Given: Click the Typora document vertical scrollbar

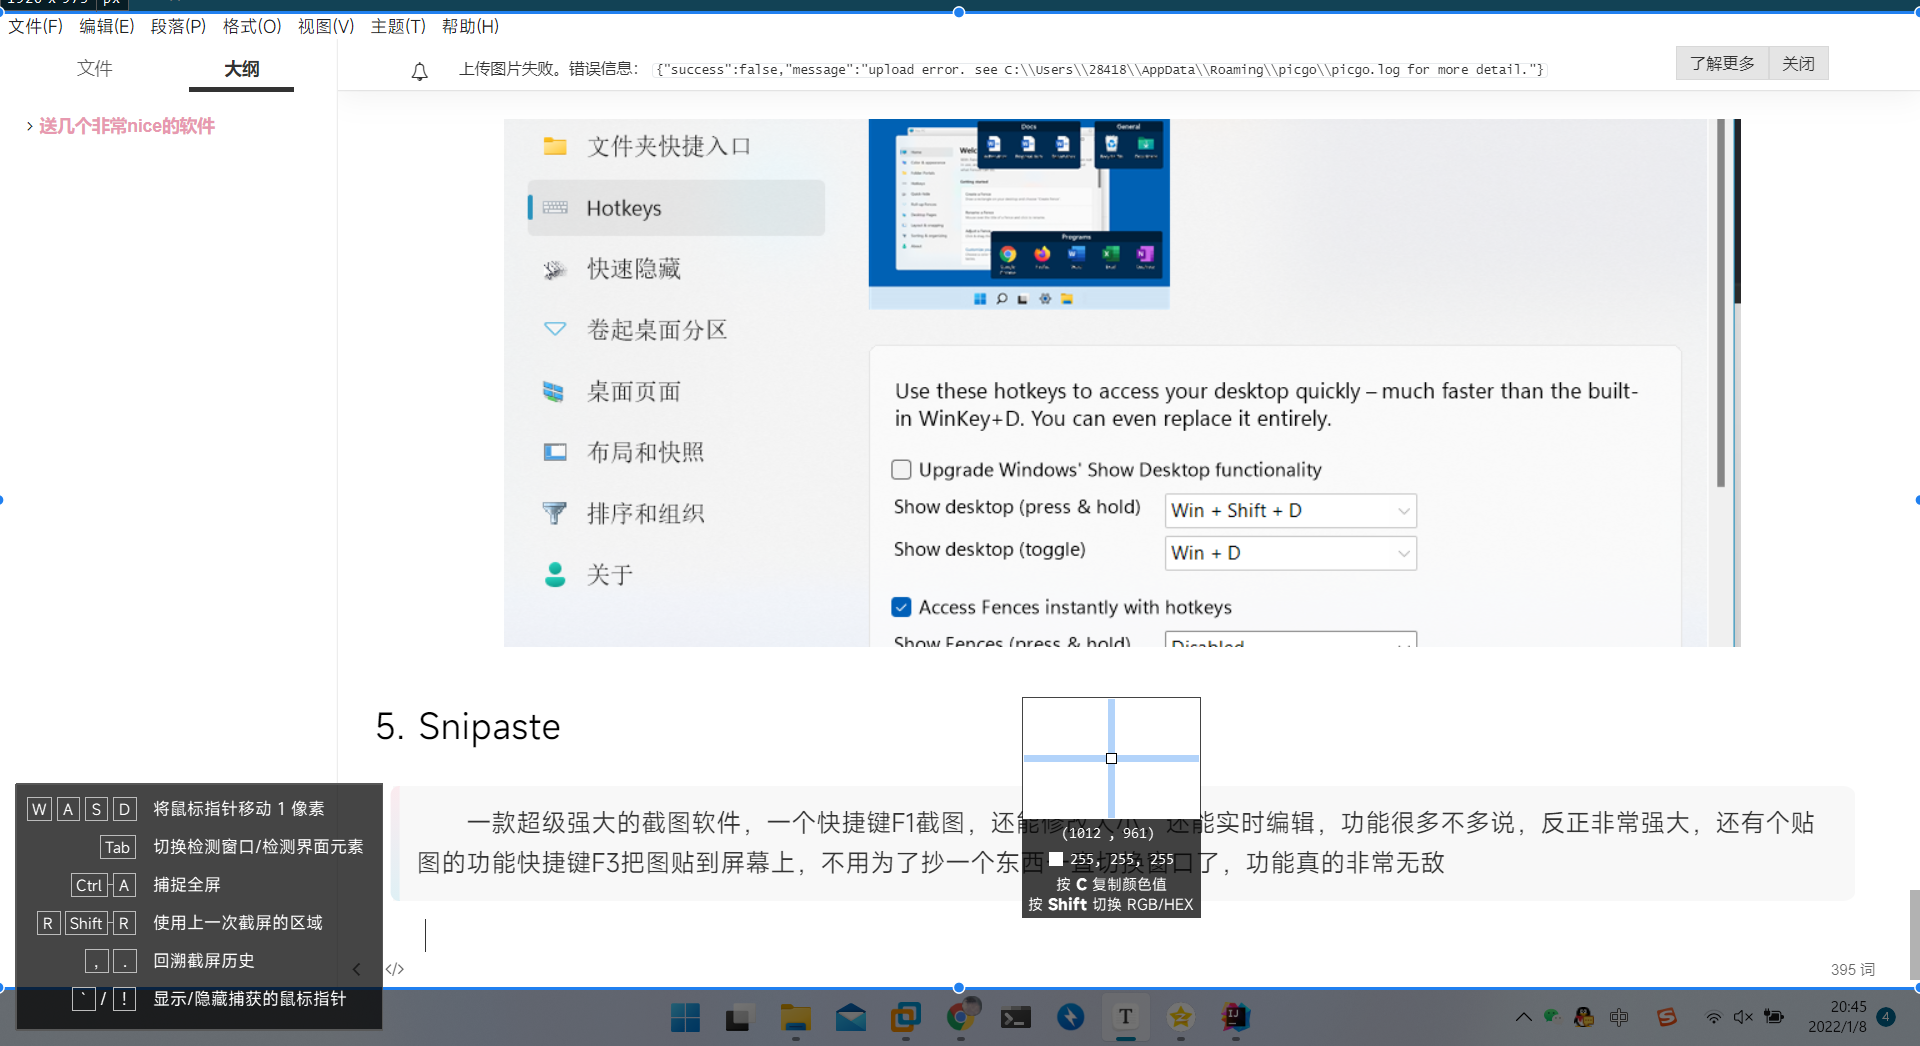Looking at the screenshot, I should (x=1914, y=934).
